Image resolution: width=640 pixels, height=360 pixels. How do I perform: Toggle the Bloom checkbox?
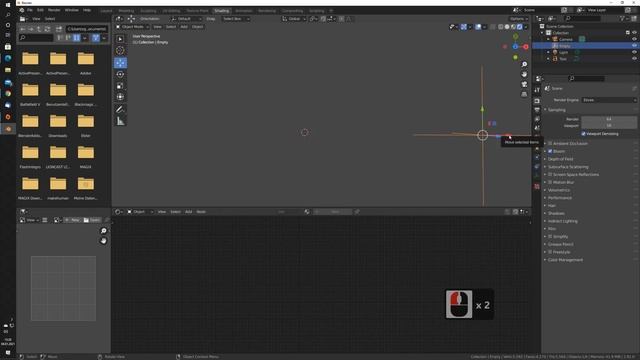pos(550,151)
